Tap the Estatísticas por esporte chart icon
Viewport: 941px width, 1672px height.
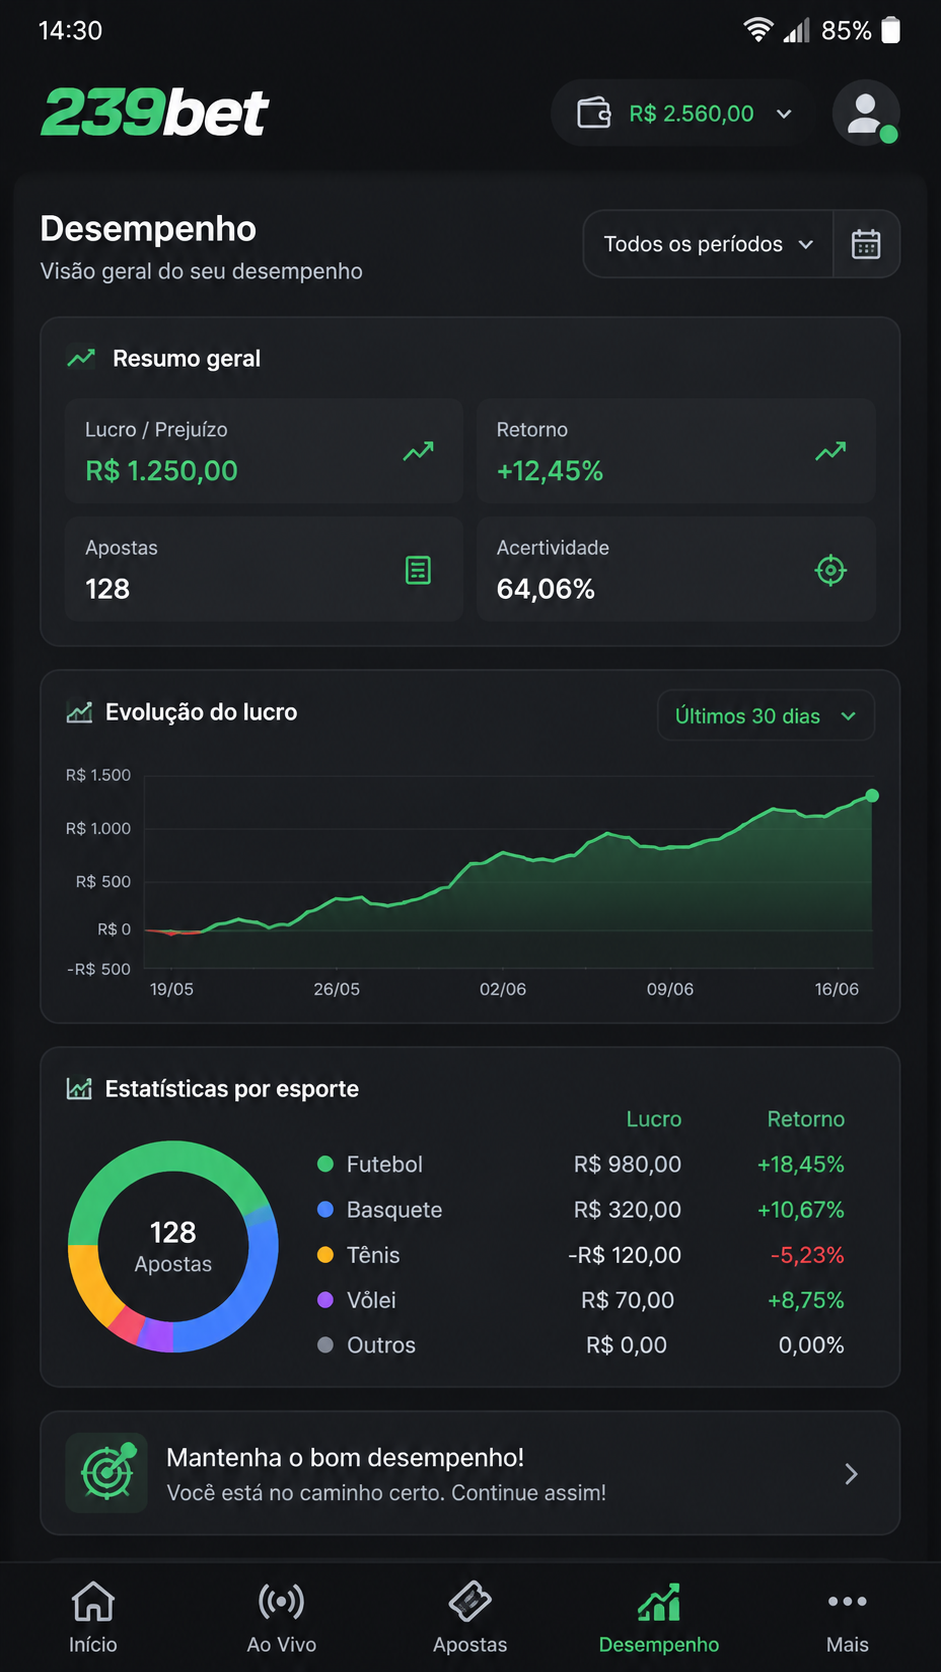(x=79, y=1089)
